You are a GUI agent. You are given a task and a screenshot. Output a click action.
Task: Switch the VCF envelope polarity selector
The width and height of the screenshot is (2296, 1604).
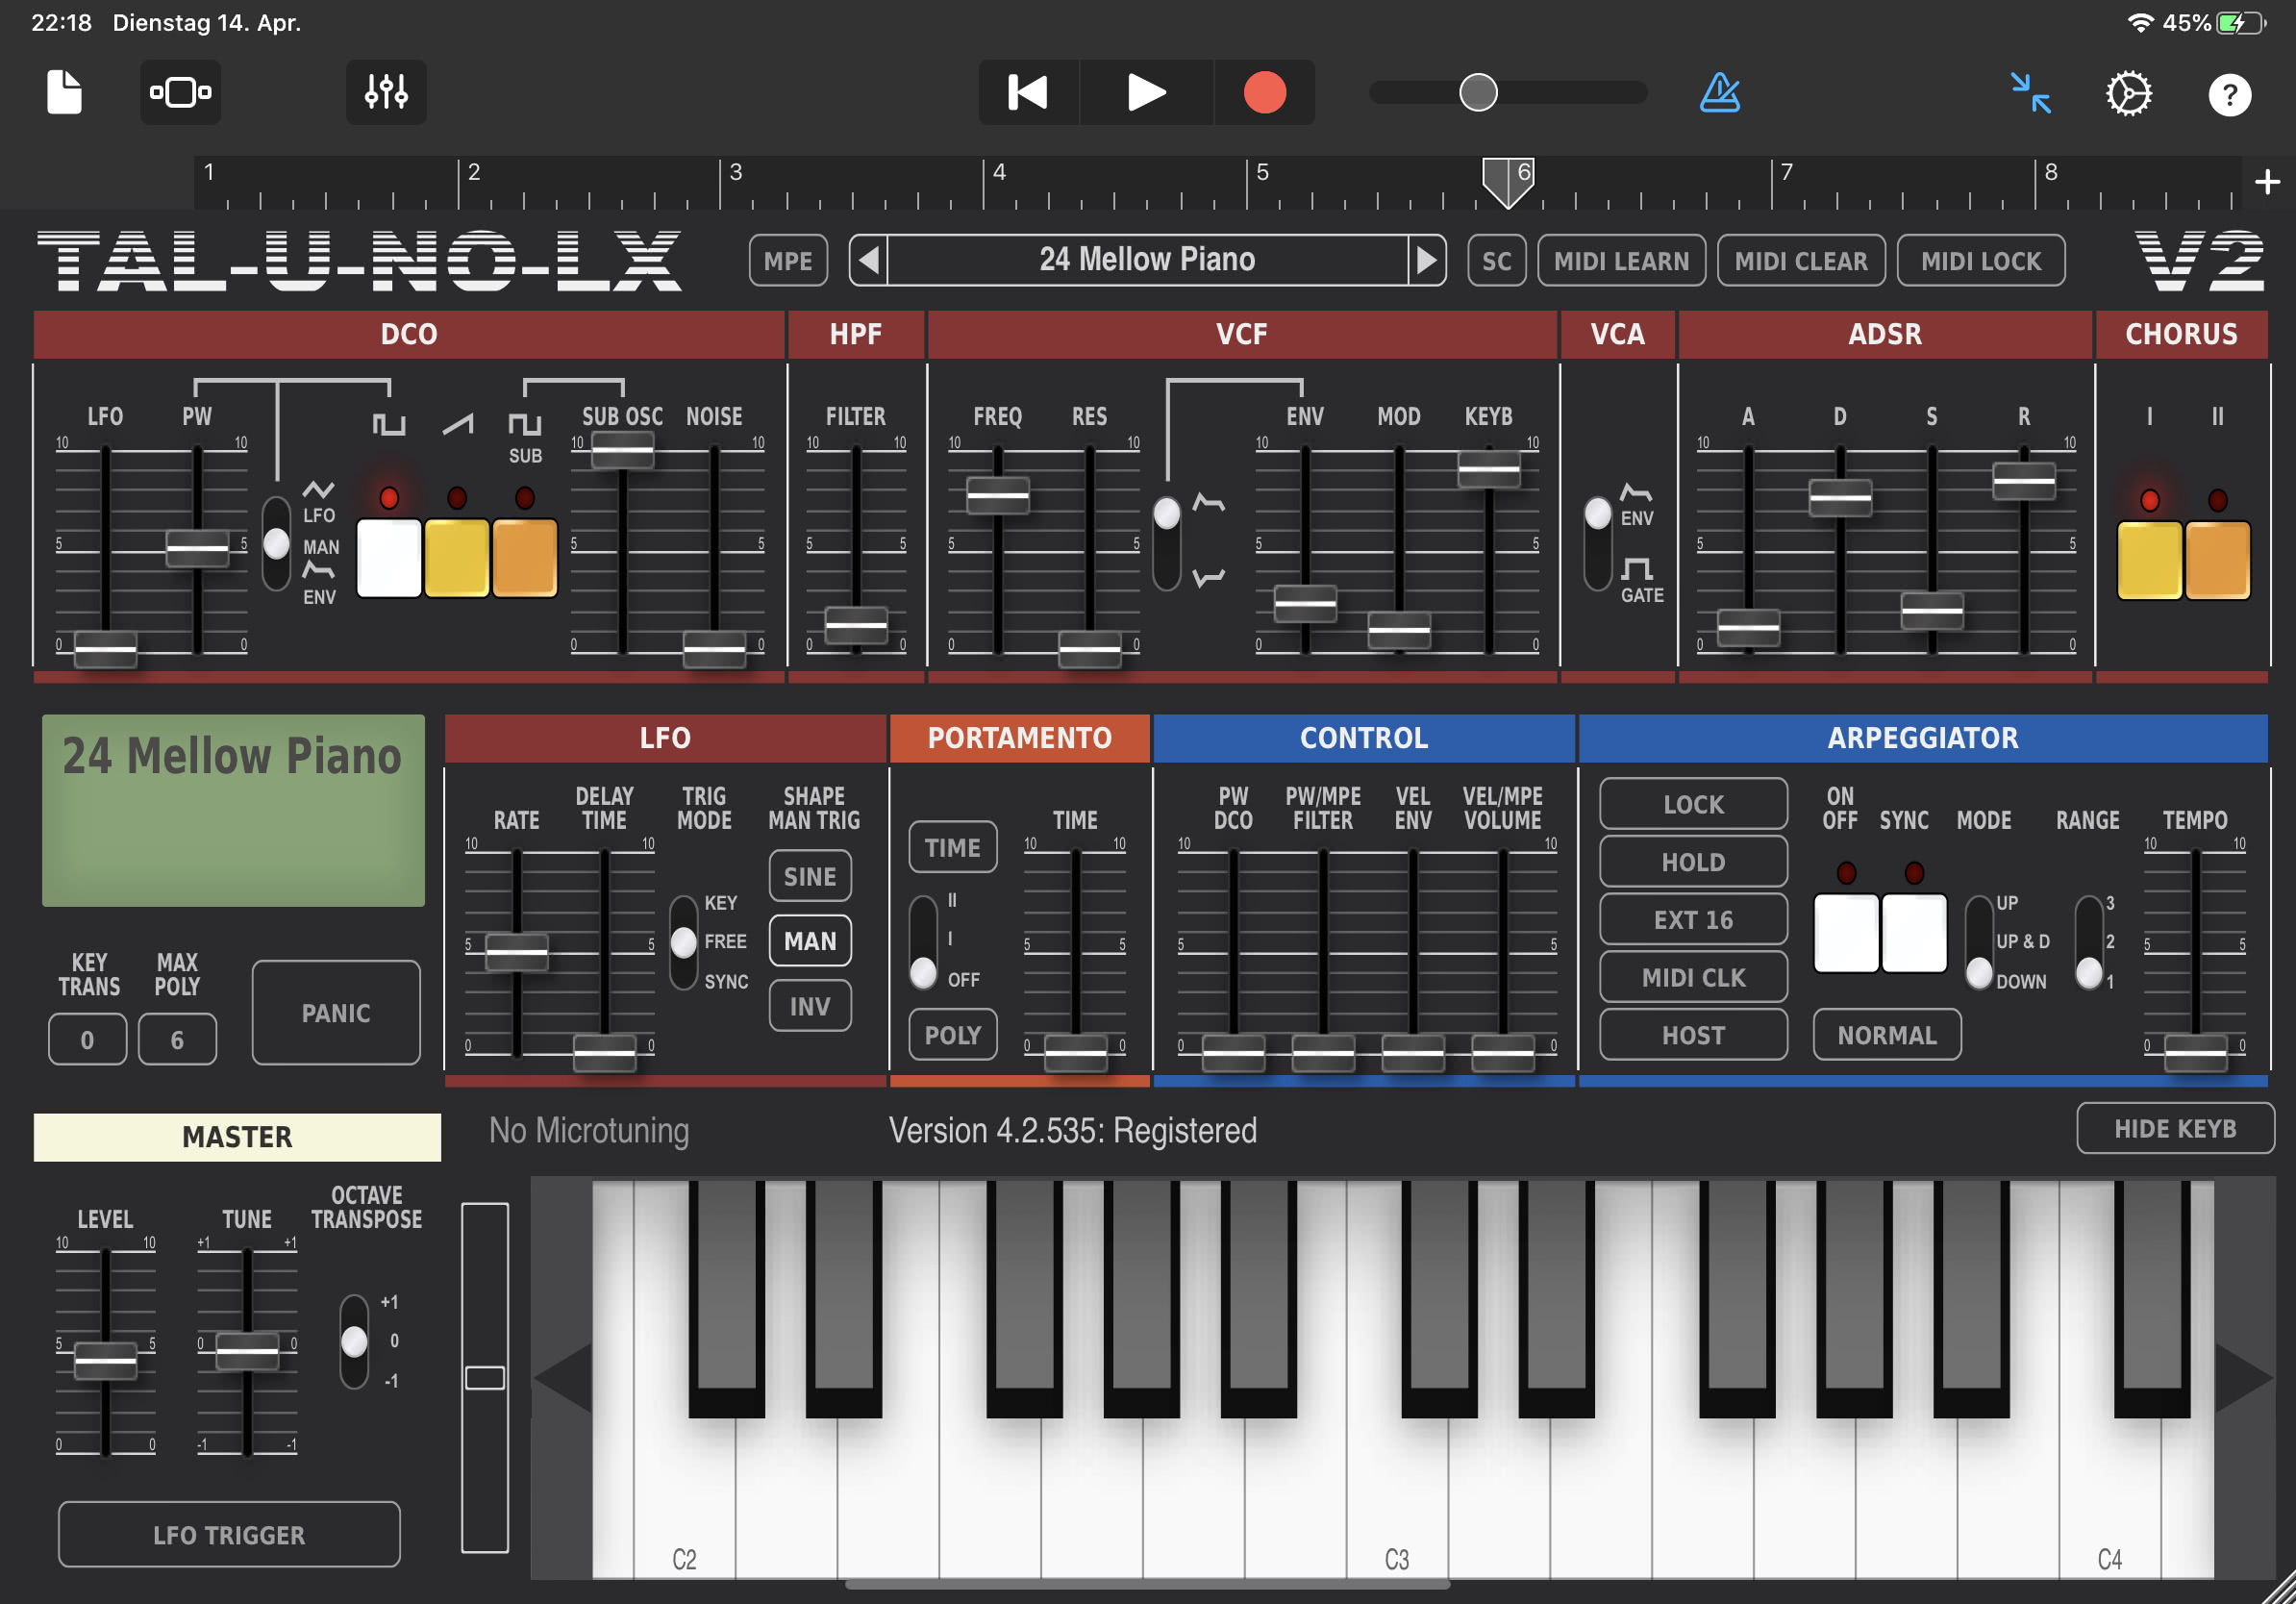(1167, 542)
